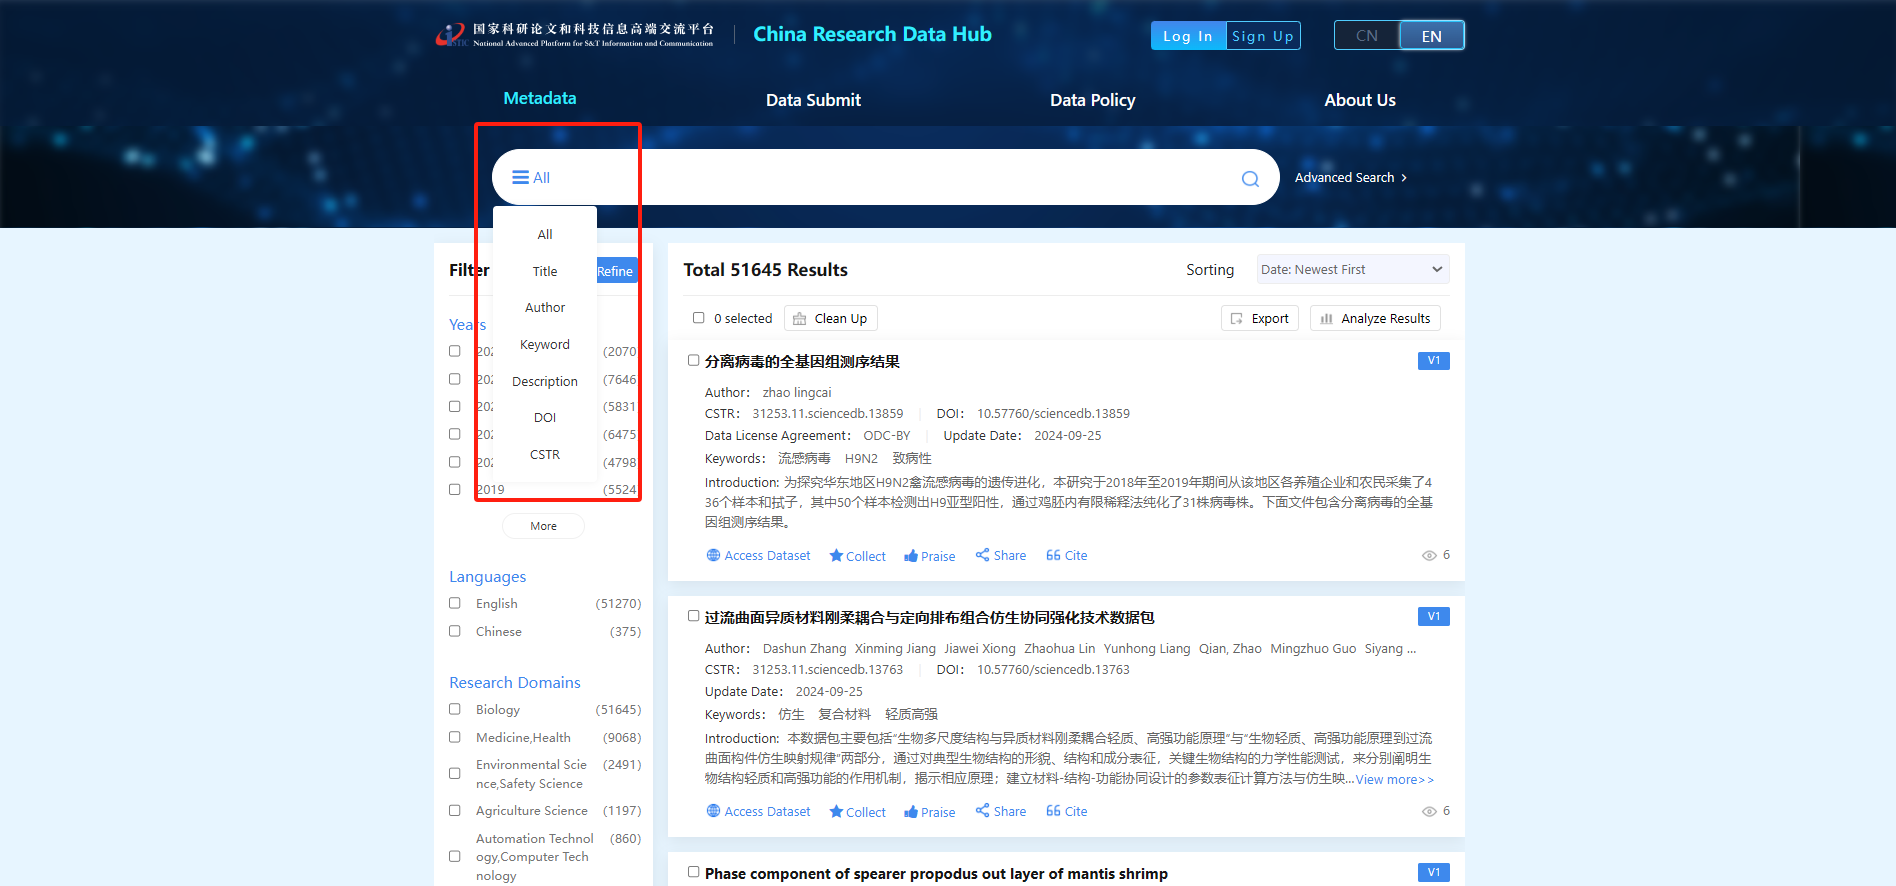Screen dimensions: 1896x886
Task: Click into the main search input field
Action: [x=900, y=178]
